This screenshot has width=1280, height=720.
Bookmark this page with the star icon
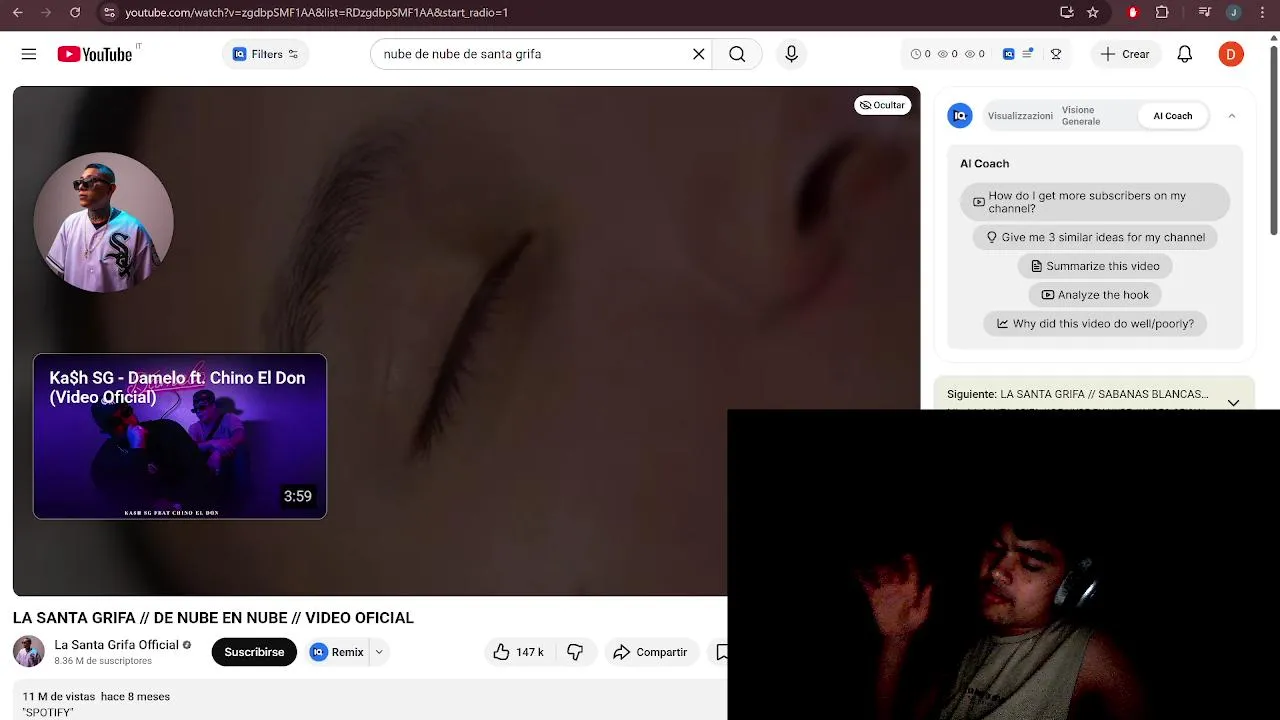[1093, 12]
